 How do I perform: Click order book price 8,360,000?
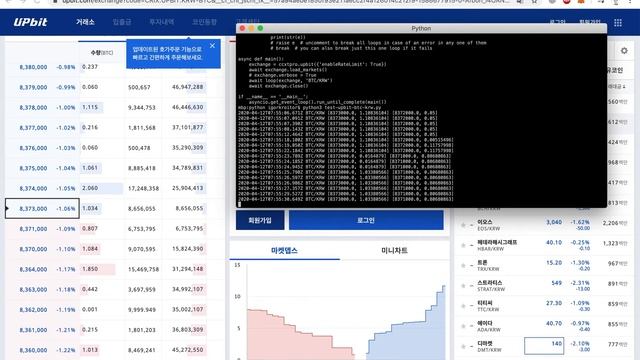click(x=33, y=350)
